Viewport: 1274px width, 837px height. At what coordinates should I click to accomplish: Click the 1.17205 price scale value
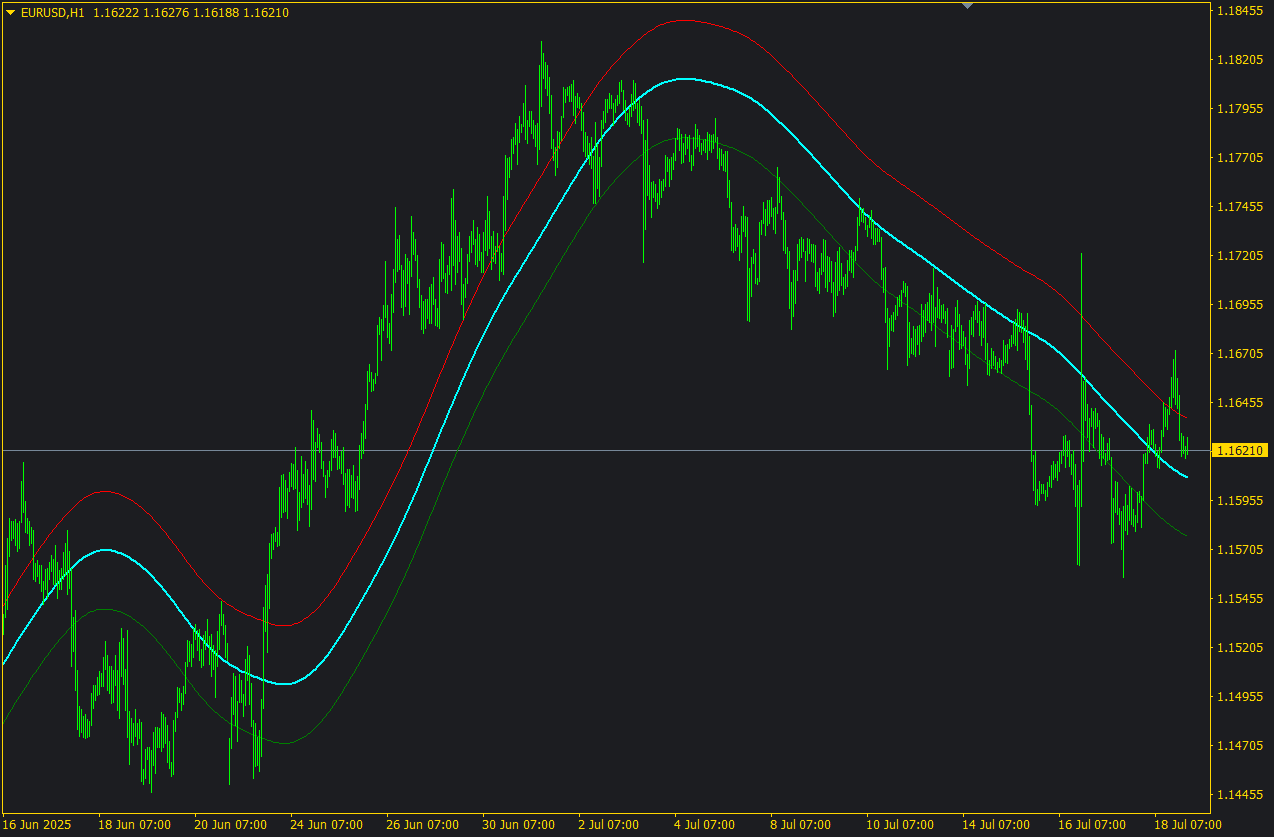pos(1240,255)
